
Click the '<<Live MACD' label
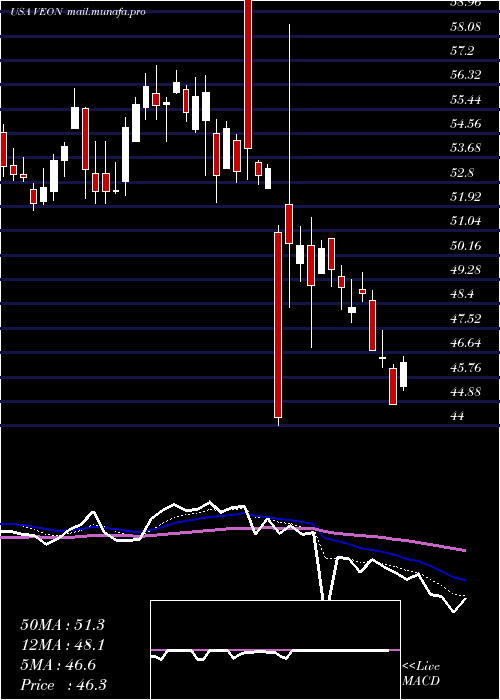(x=421, y=674)
